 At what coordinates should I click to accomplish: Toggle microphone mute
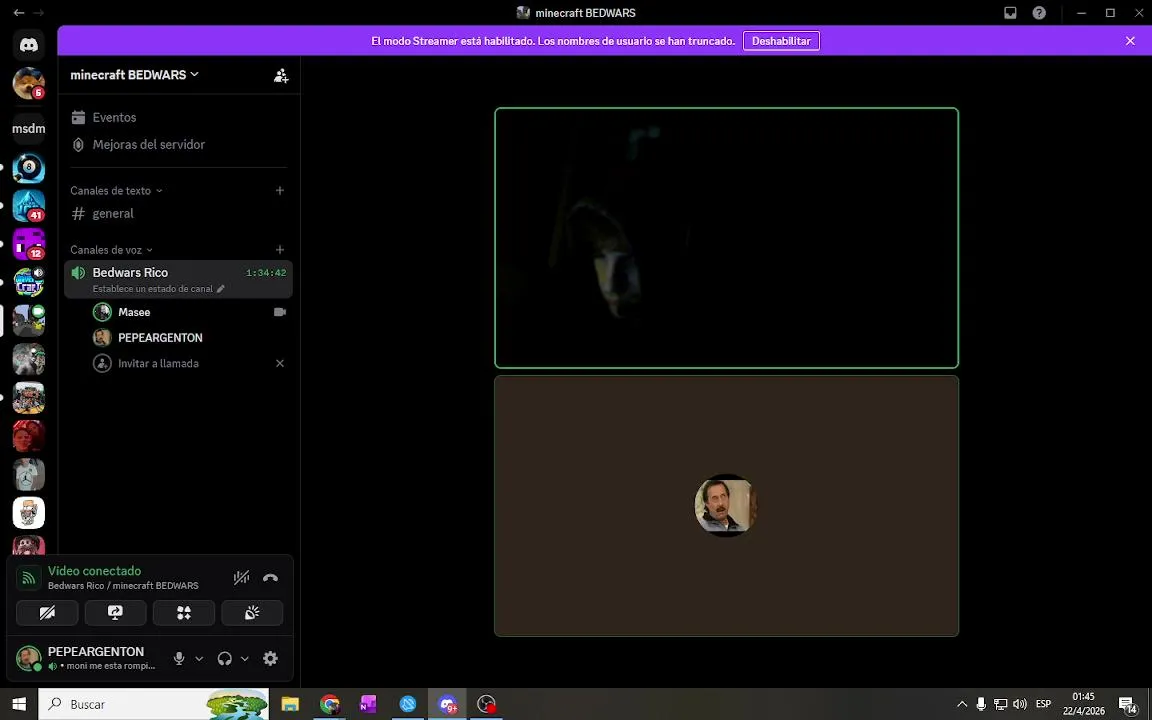[179, 659]
